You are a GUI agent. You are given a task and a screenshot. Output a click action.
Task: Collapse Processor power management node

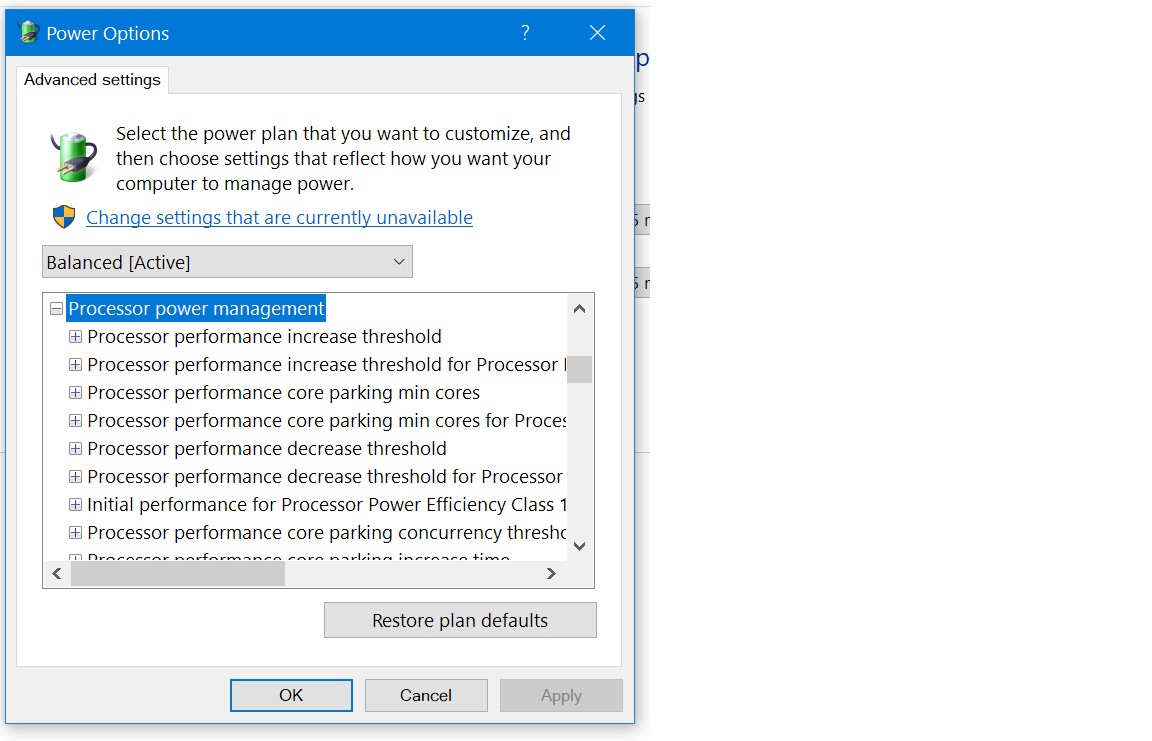[56, 308]
